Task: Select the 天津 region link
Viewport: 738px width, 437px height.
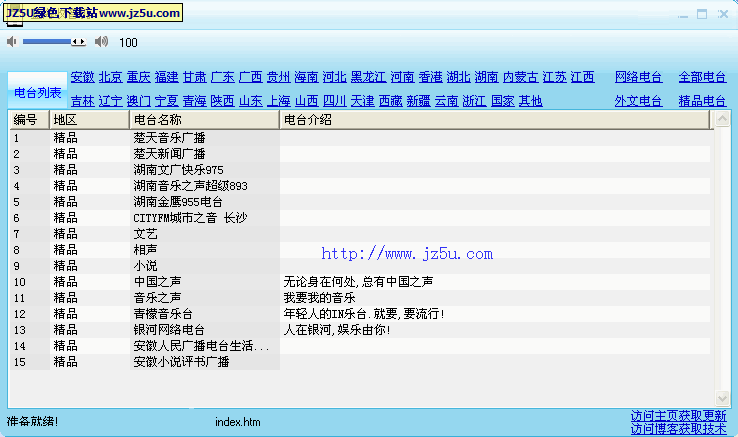Action: click(362, 101)
